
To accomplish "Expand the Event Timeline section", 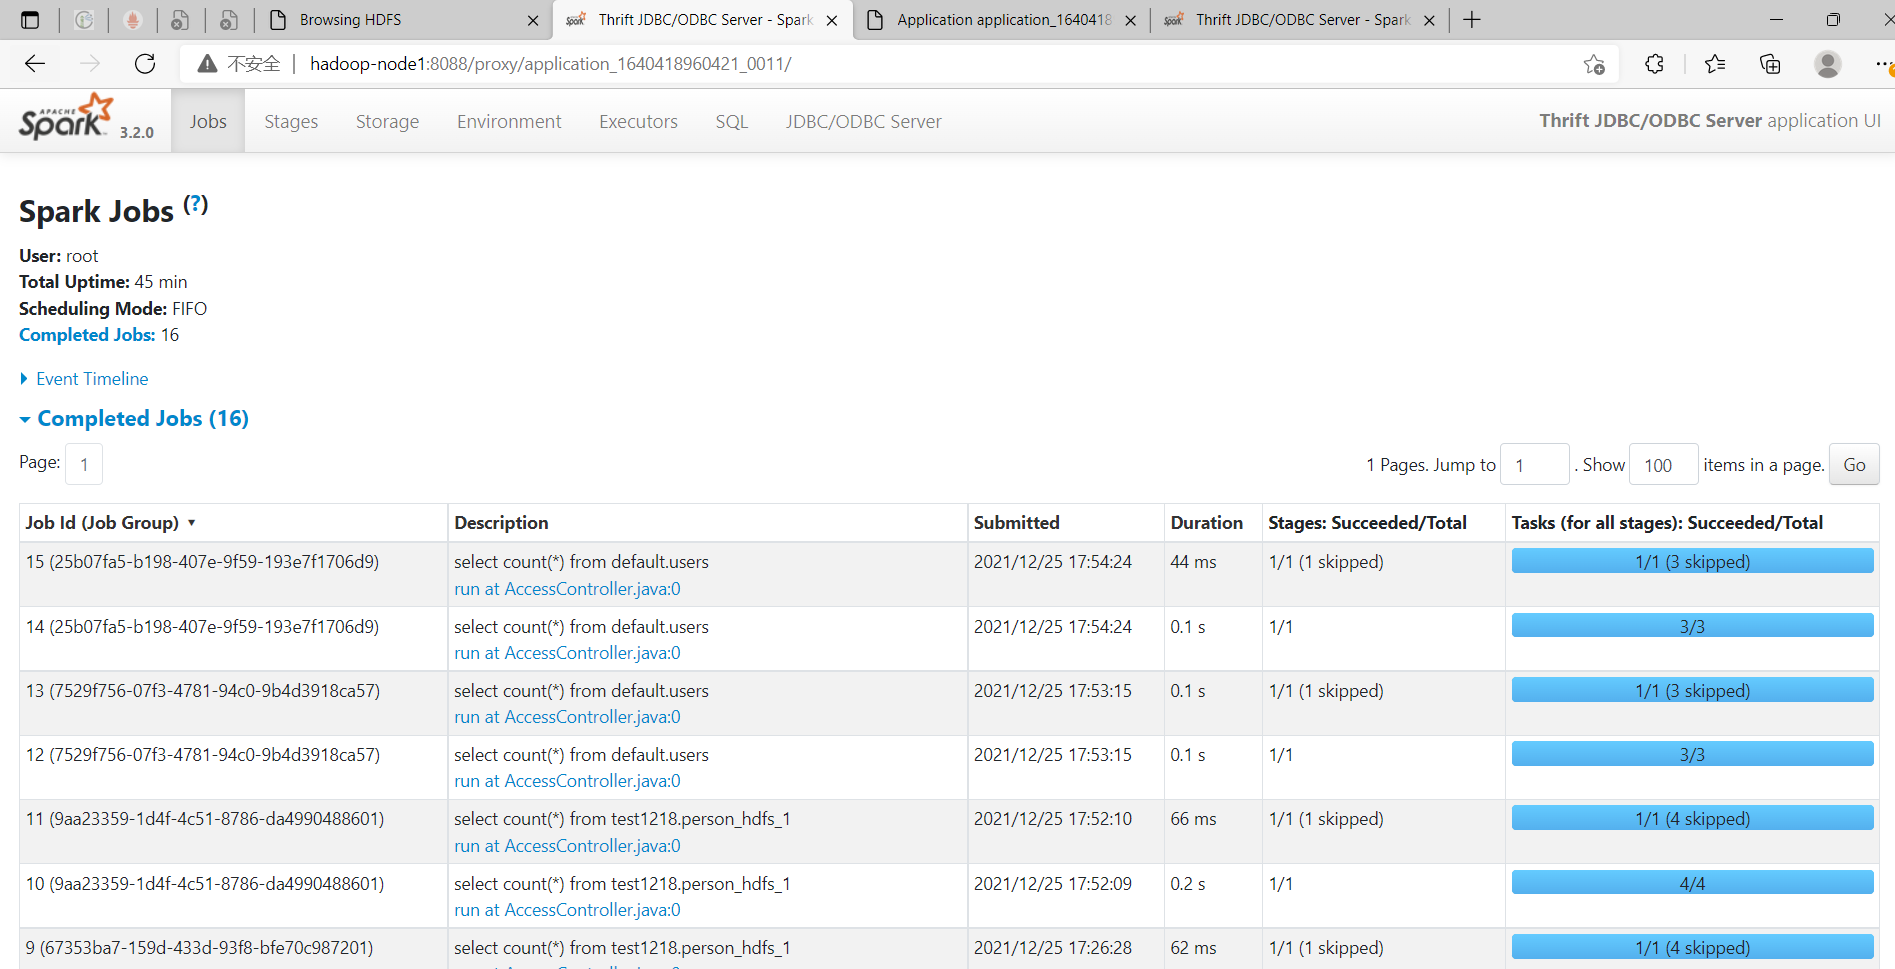I will pyautogui.click(x=90, y=379).
